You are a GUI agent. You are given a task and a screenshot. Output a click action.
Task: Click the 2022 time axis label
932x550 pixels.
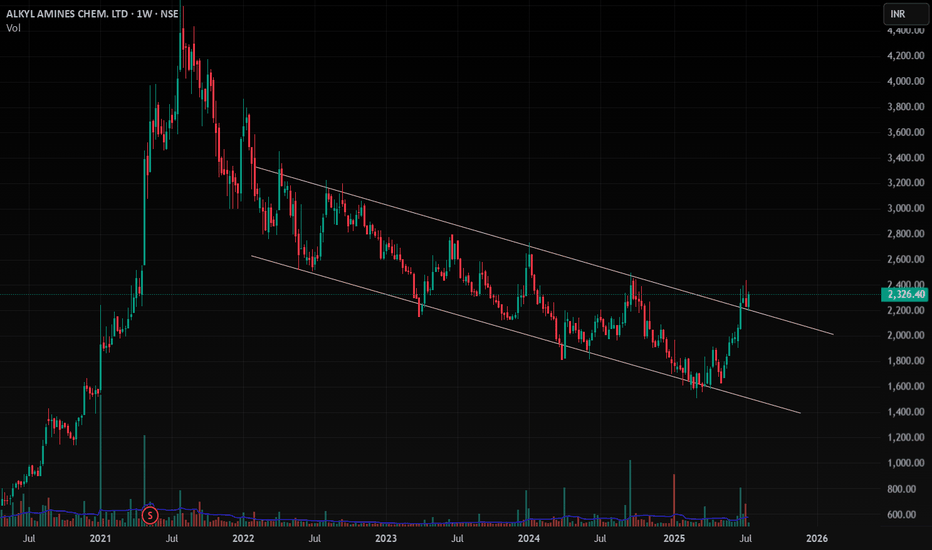click(x=243, y=539)
